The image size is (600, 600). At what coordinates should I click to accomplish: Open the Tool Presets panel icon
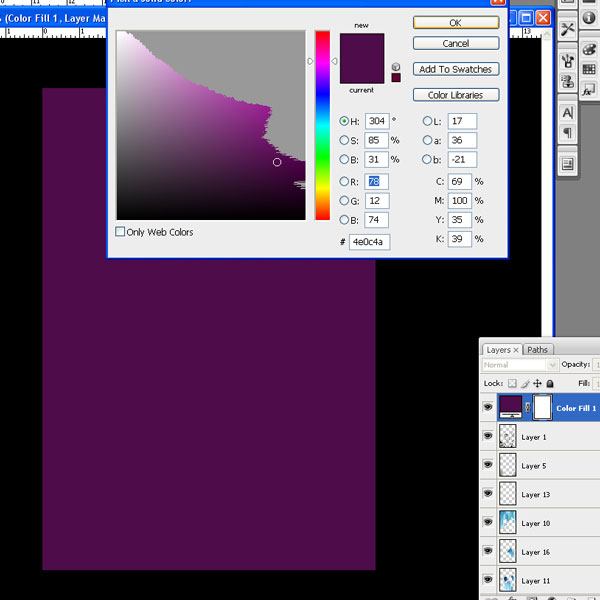click(568, 29)
